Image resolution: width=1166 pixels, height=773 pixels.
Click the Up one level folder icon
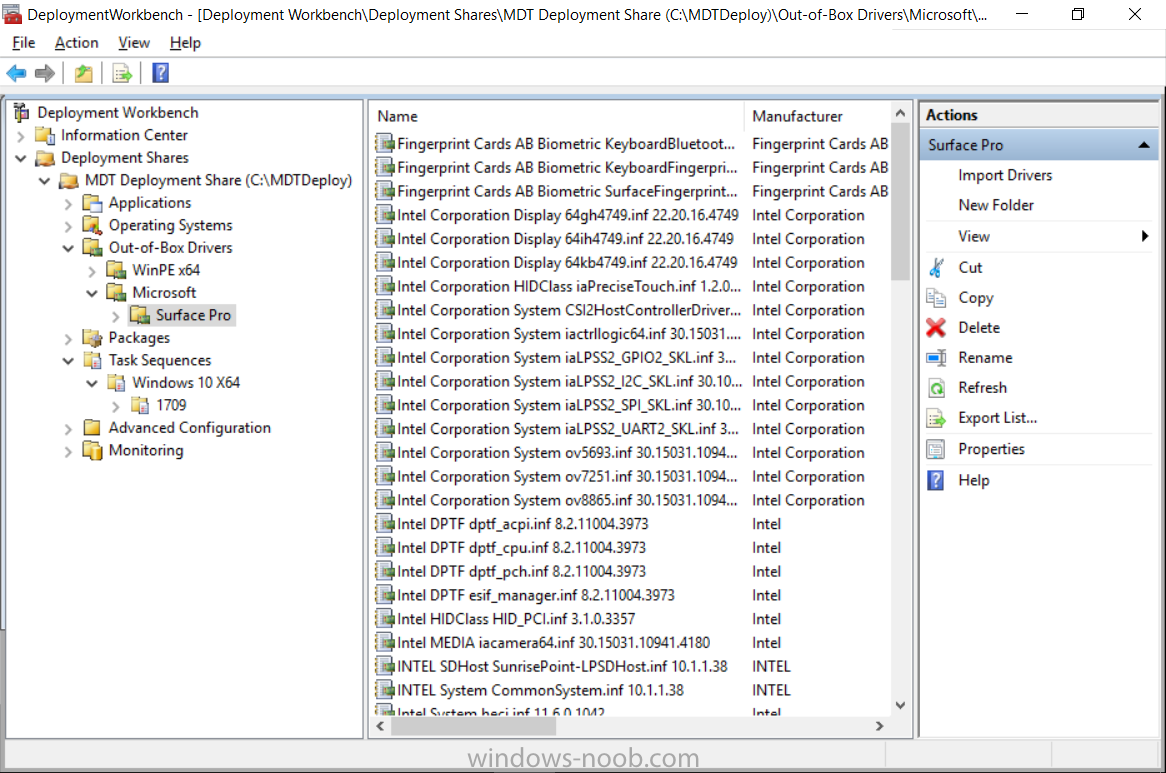[83, 73]
